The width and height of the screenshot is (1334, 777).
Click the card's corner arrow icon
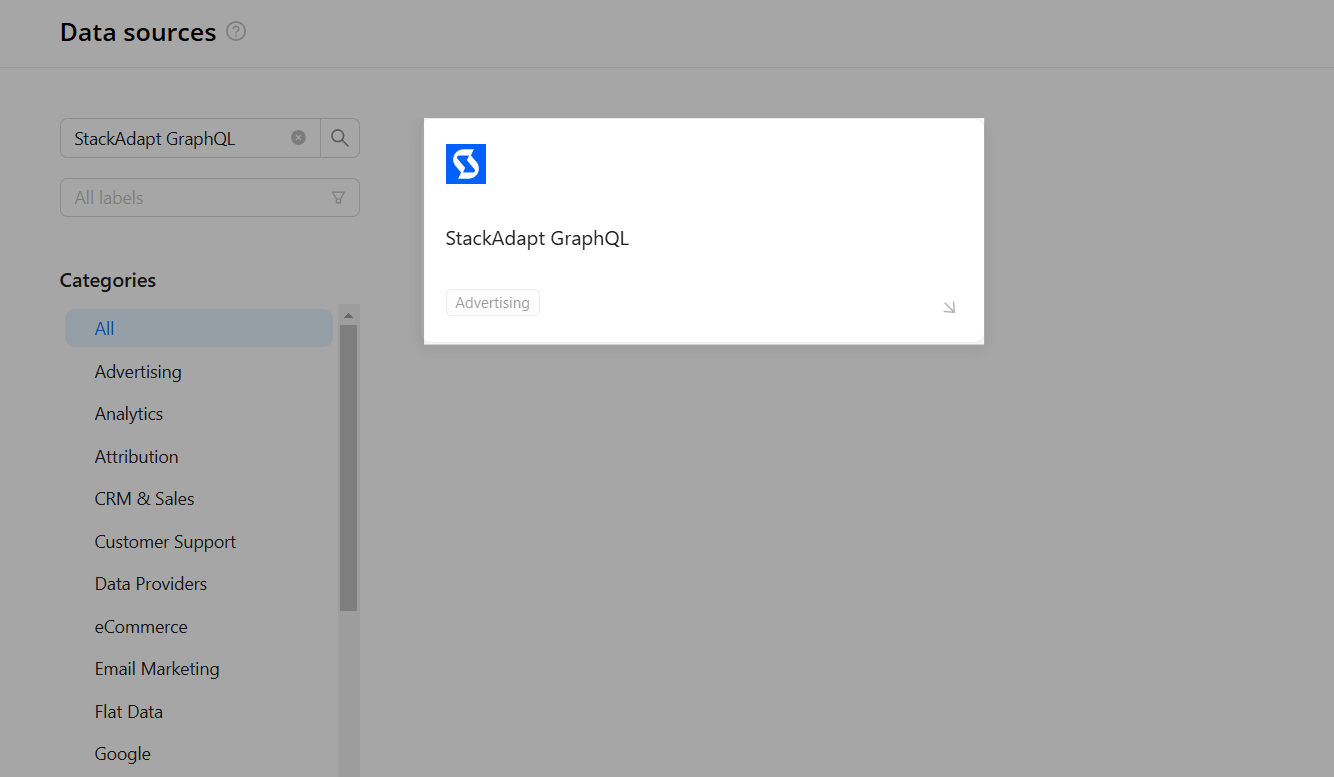point(949,307)
